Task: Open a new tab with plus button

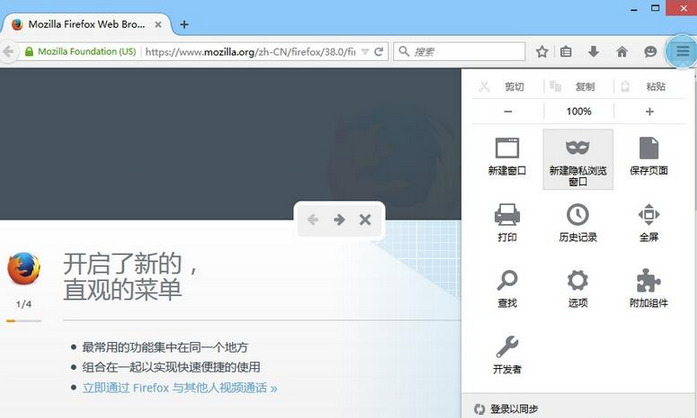Action: (x=184, y=24)
